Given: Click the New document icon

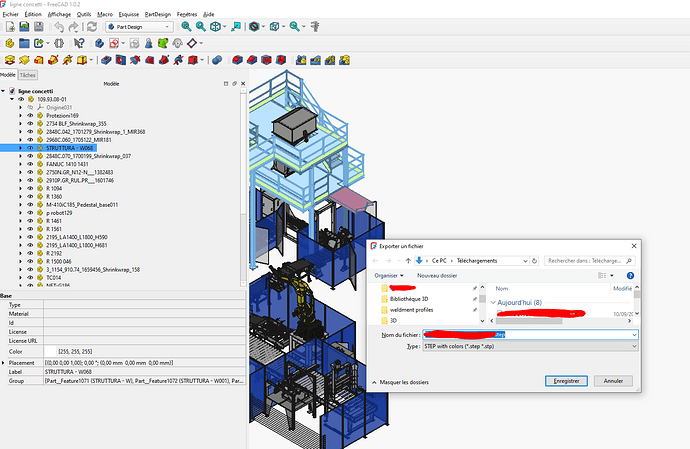Looking at the screenshot, I should tap(10, 27).
